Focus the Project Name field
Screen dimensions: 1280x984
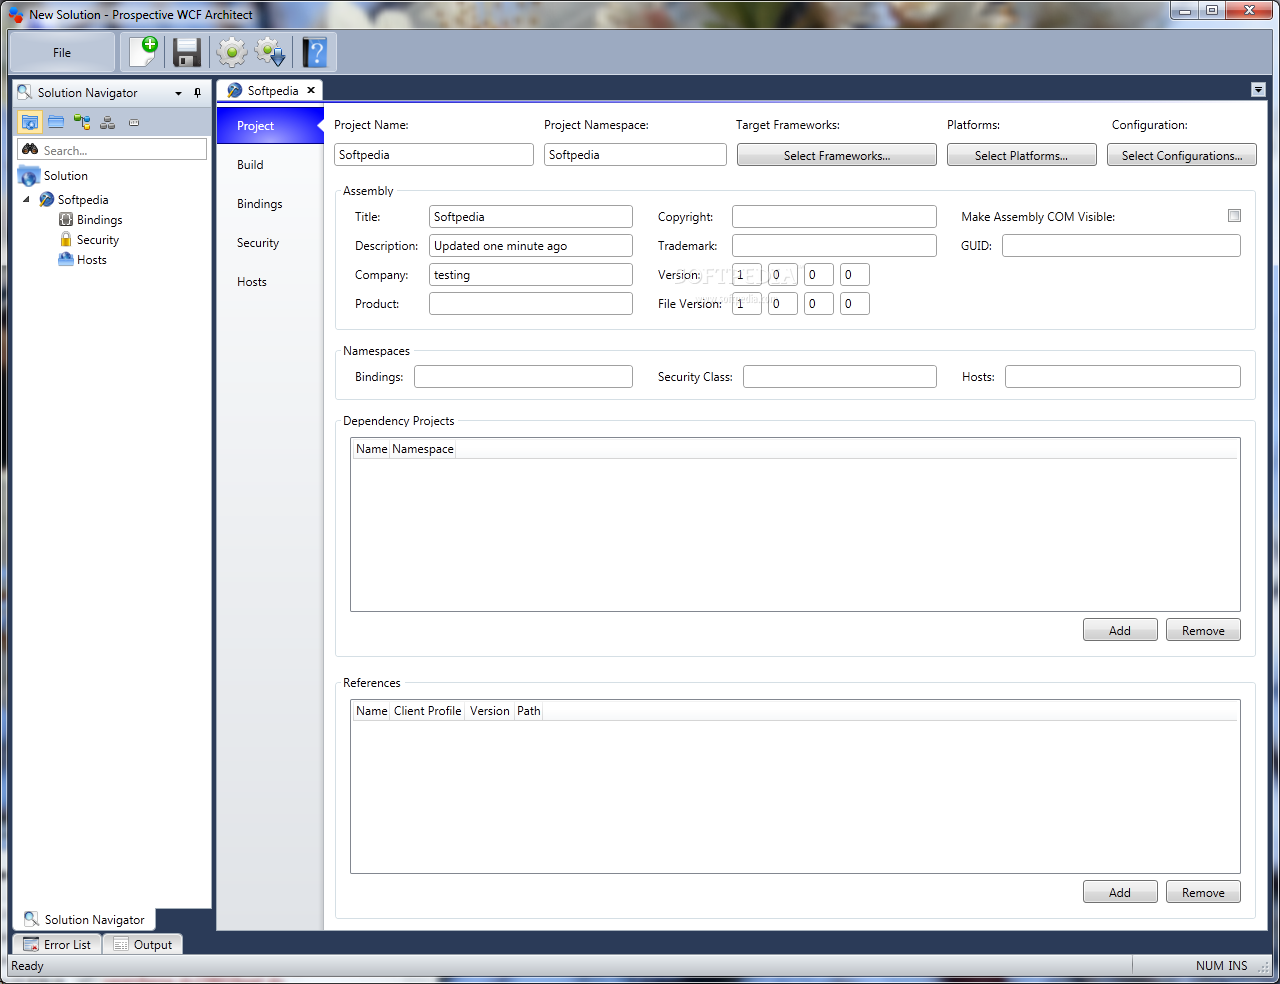pos(434,155)
